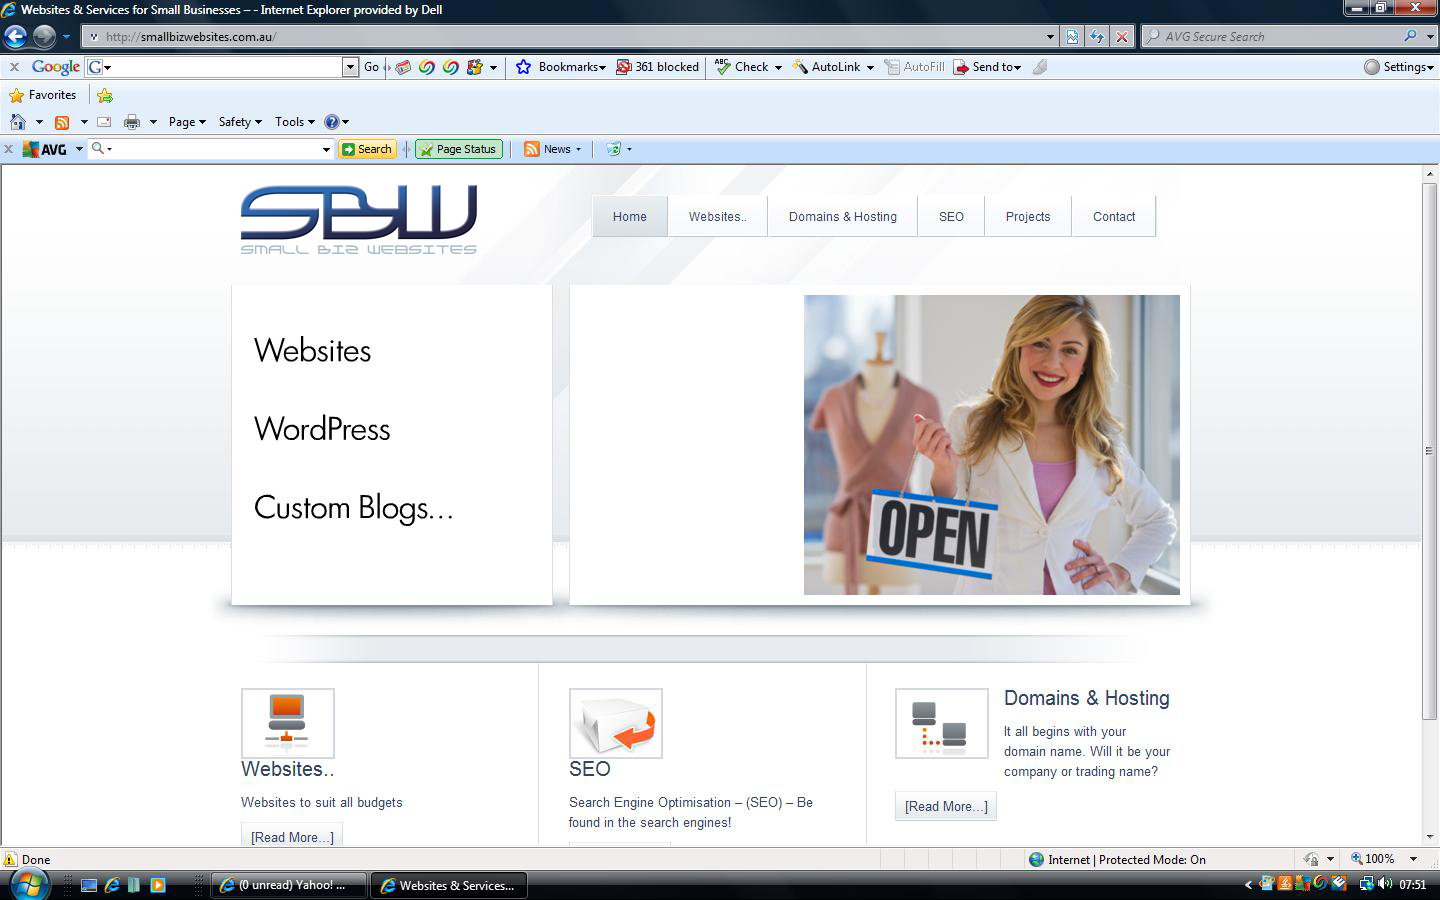The width and height of the screenshot is (1440, 900).
Task: Click the browser Back arrow button
Action: coord(16,37)
